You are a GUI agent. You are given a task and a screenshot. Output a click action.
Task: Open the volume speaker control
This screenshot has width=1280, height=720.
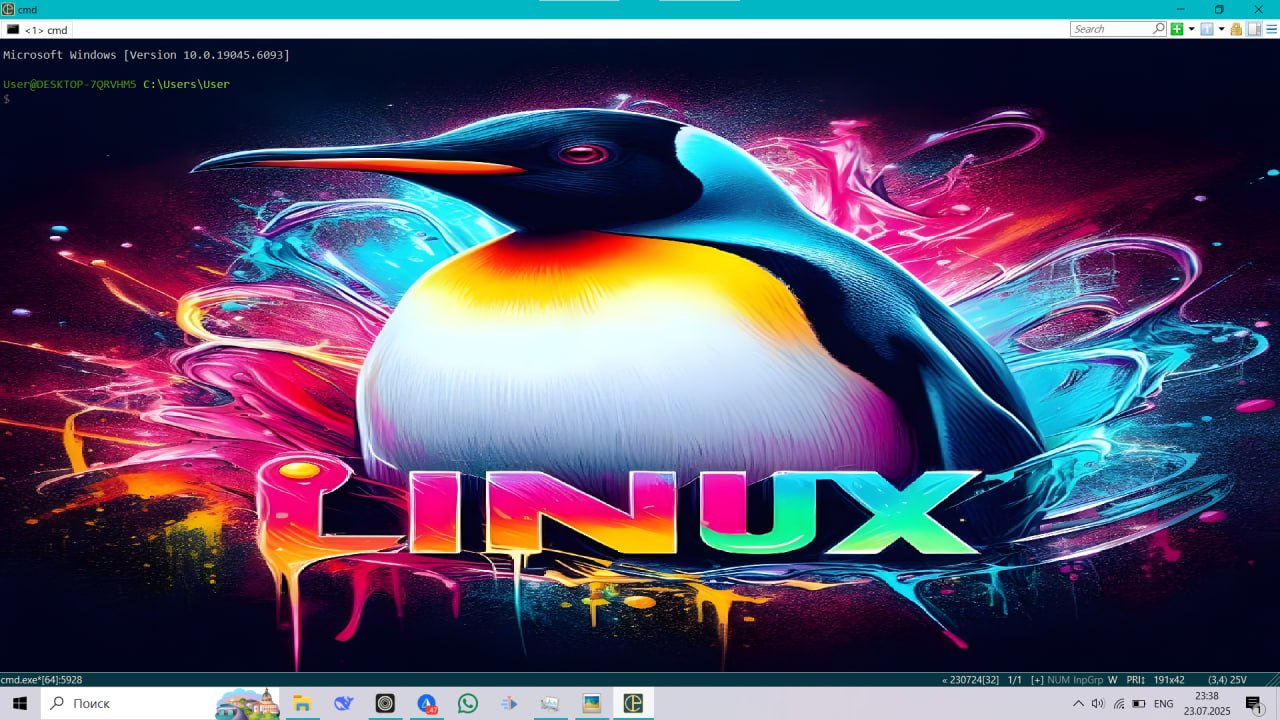pyautogui.click(x=1098, y=704)
